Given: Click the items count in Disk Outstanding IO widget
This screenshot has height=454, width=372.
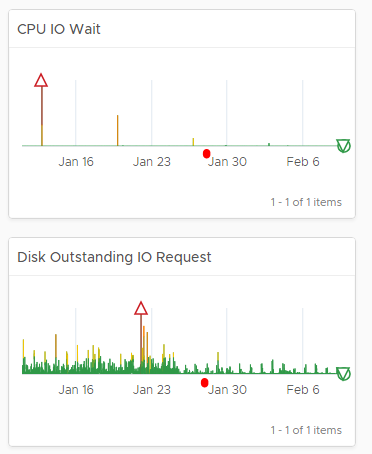Looking at the screenshot, I should click(x=306, y=430).
